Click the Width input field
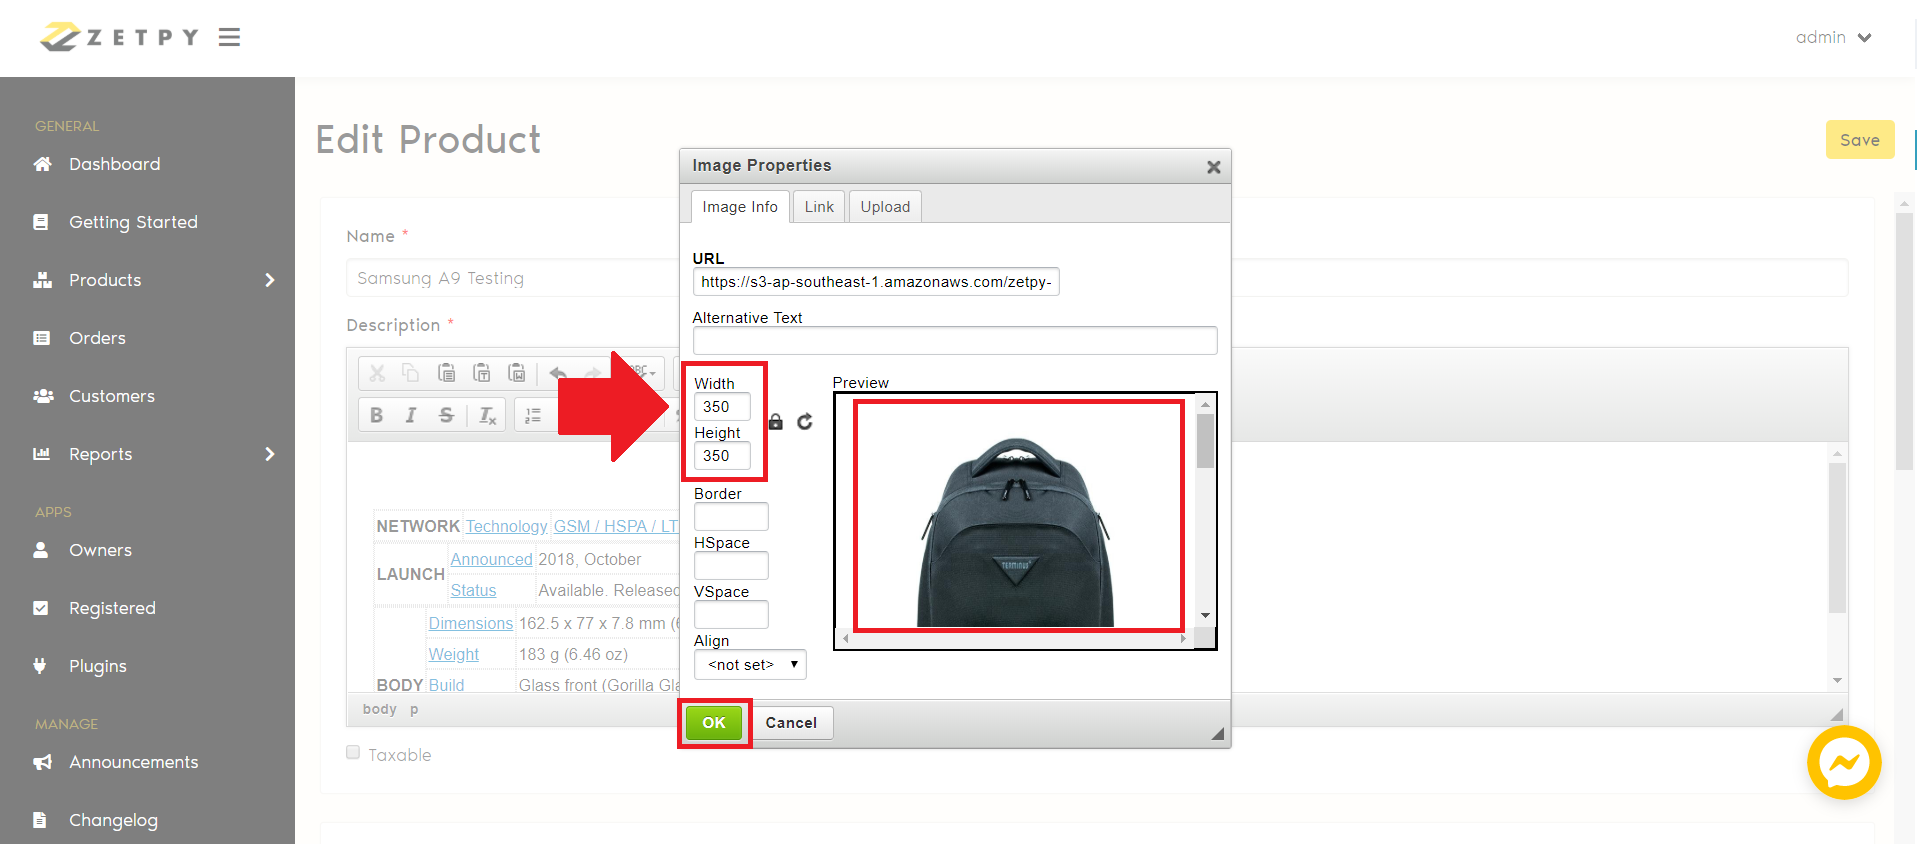The width and height of the screenshot is (1917, 844). coord(722,407)
